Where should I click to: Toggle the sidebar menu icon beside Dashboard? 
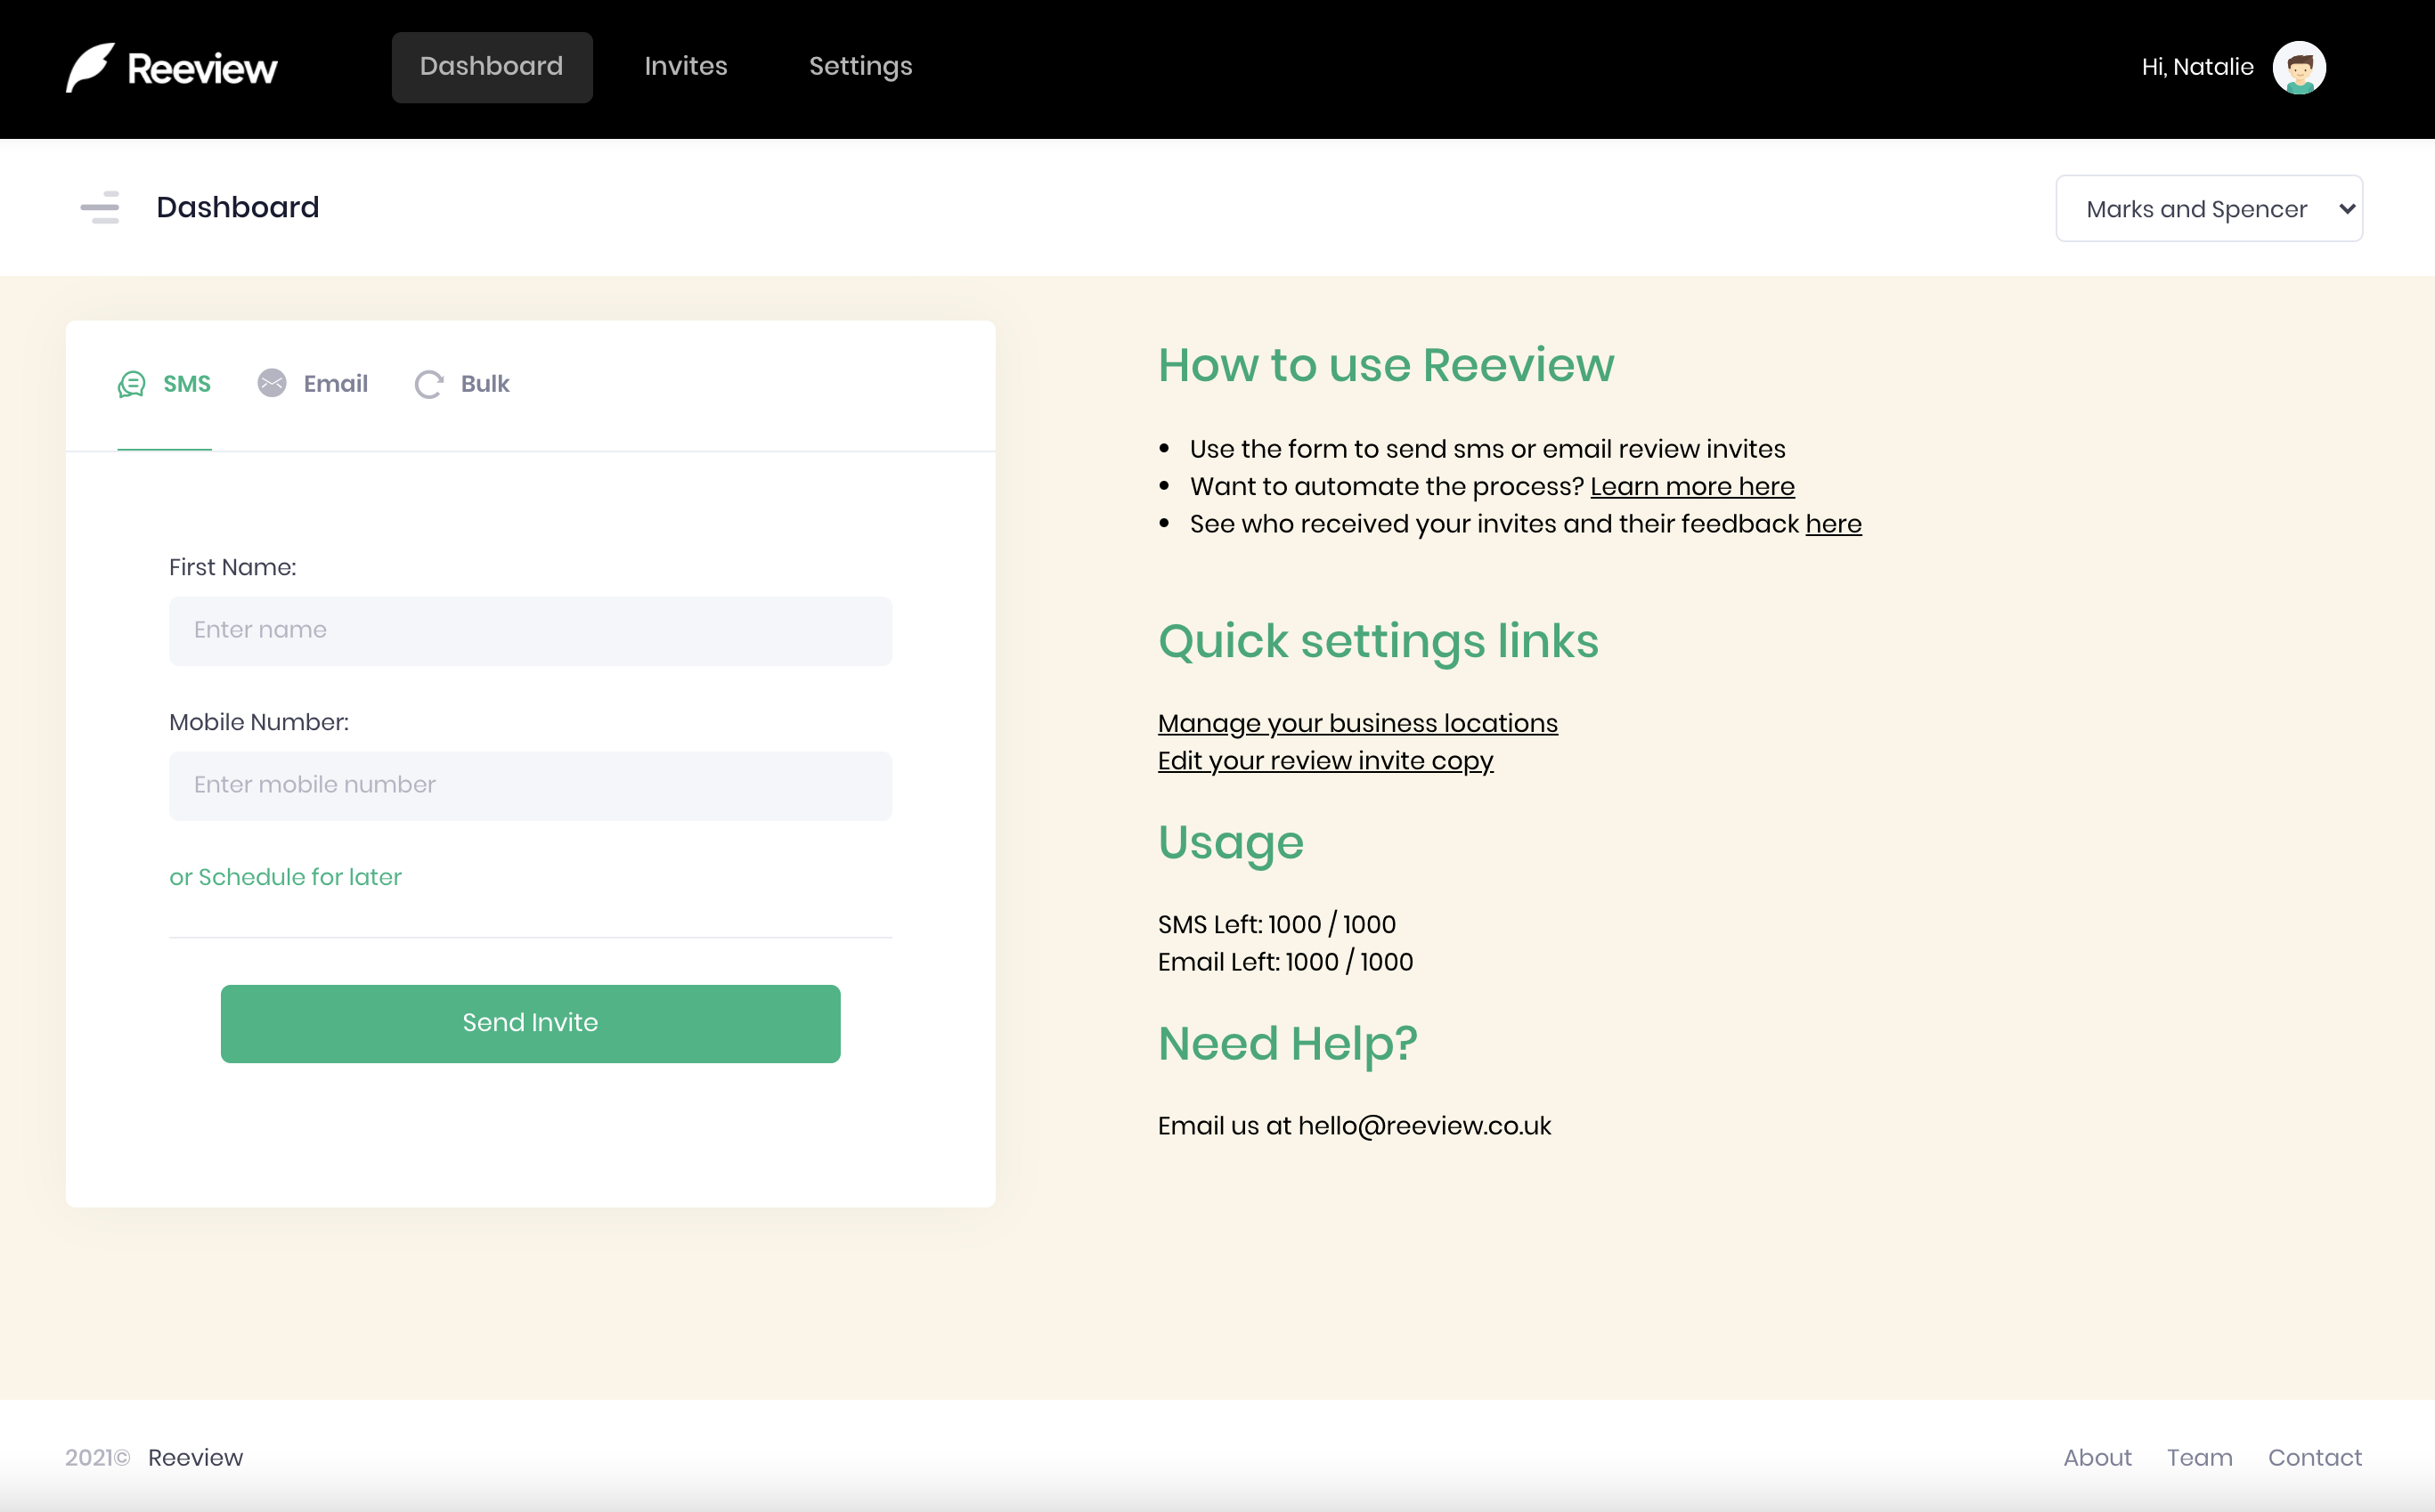100,207
